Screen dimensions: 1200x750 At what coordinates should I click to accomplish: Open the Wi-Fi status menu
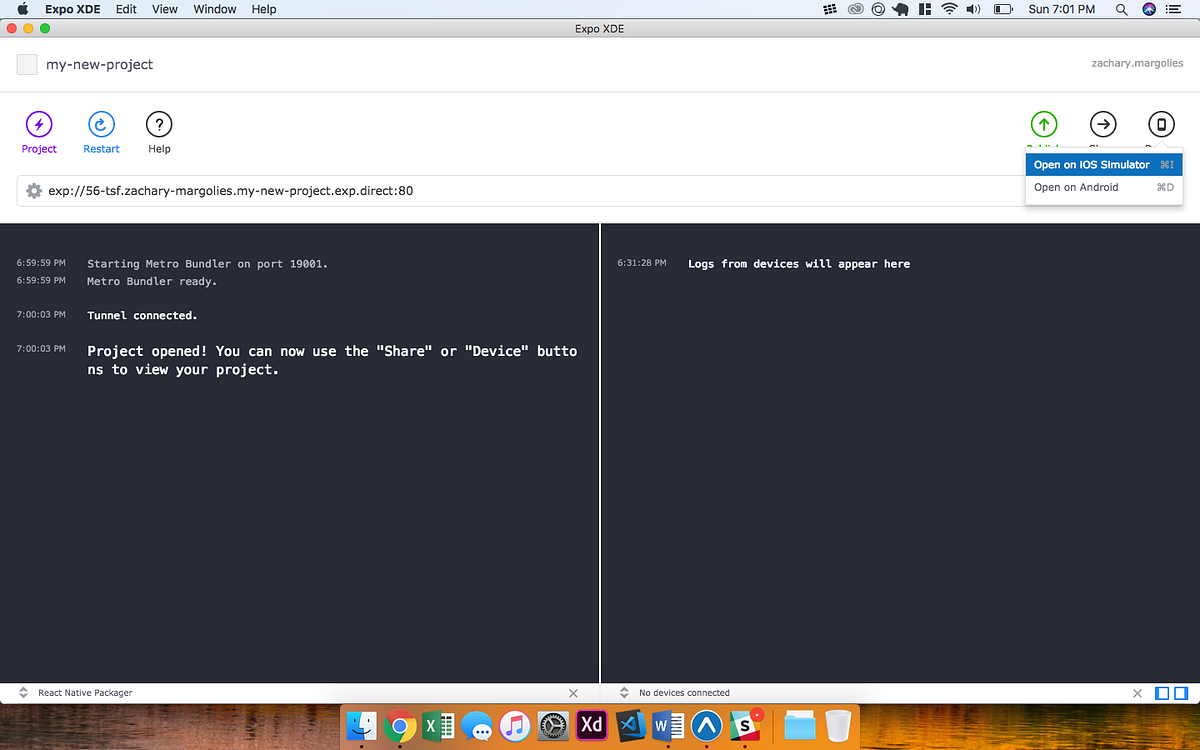point(948,9)
